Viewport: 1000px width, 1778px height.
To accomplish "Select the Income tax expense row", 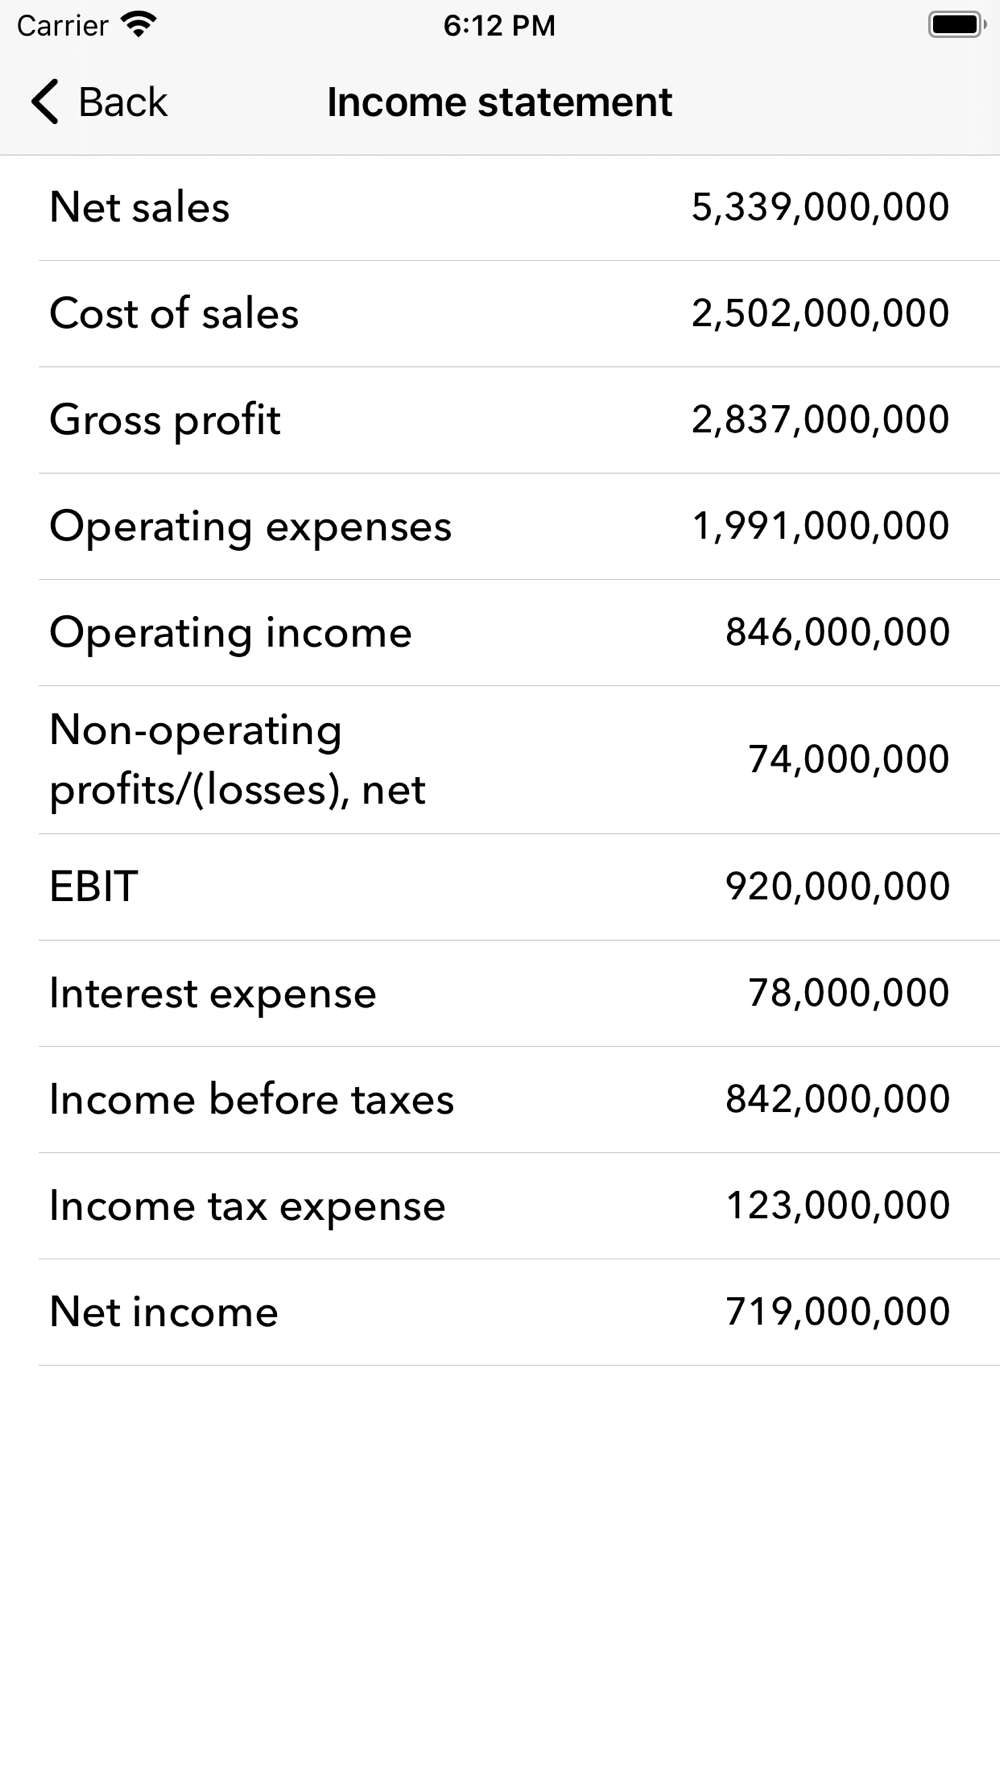I will [500, 1206].
